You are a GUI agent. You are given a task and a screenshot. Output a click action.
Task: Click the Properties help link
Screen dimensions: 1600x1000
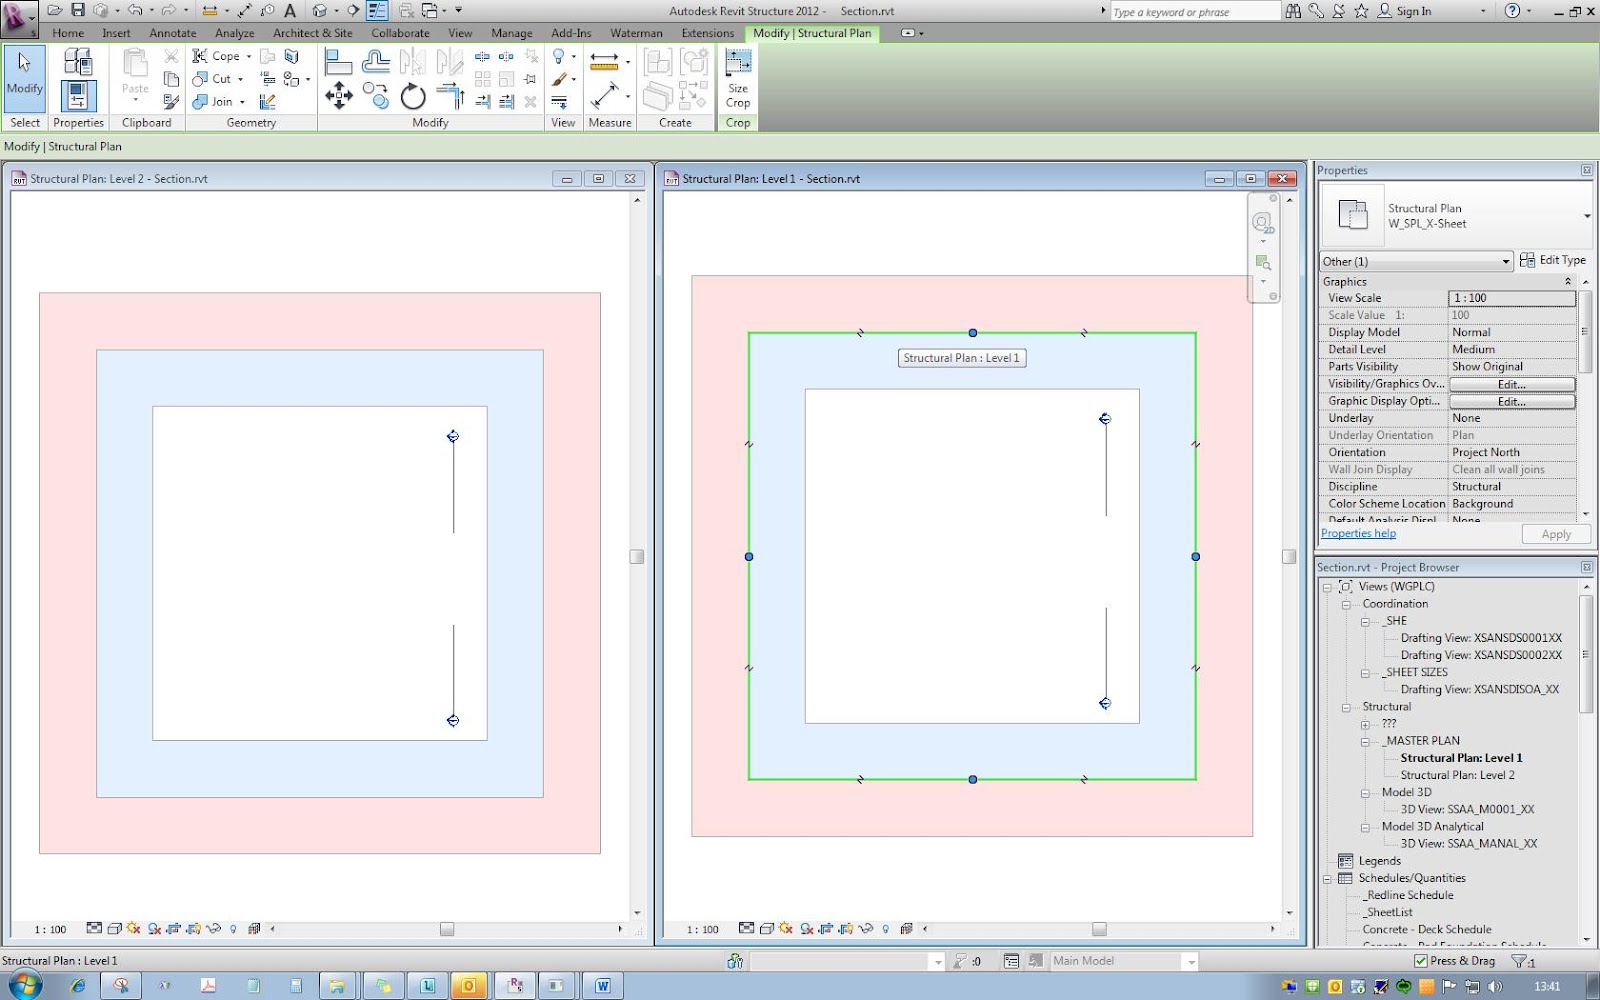click(x=1357, y=533)
